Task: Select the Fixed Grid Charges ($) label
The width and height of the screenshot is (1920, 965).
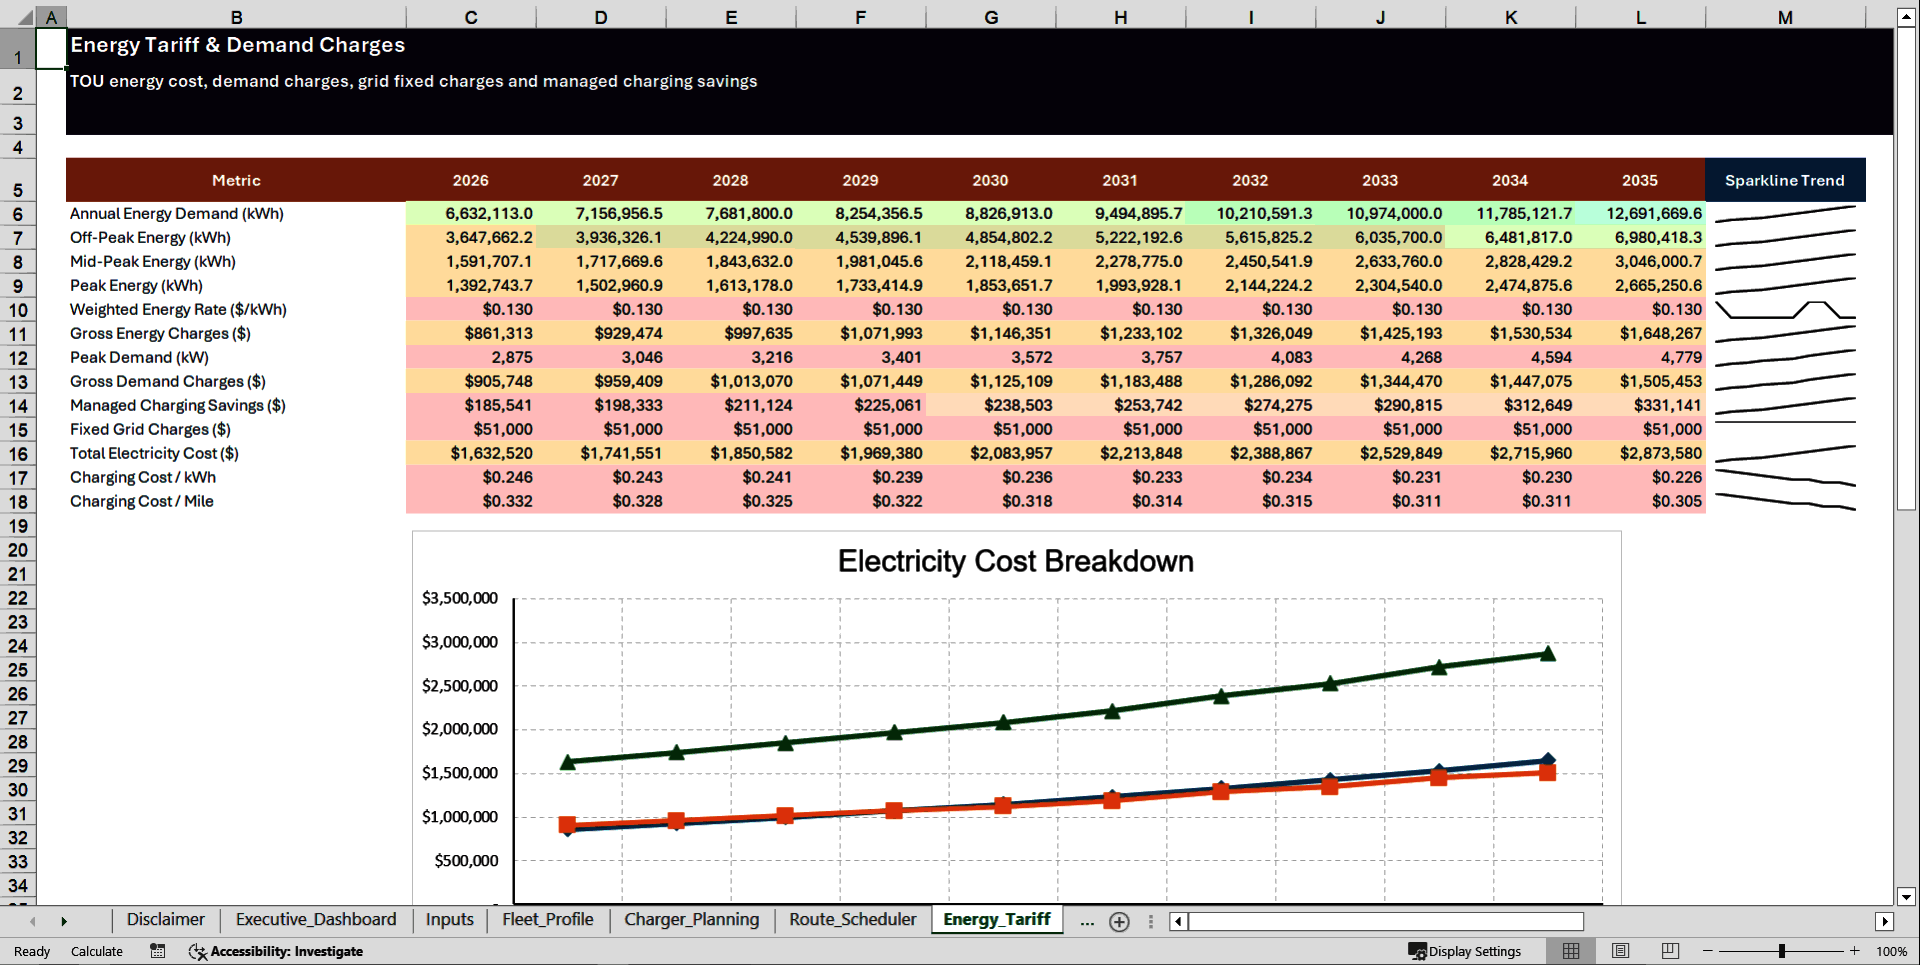Action: [150, 430]
